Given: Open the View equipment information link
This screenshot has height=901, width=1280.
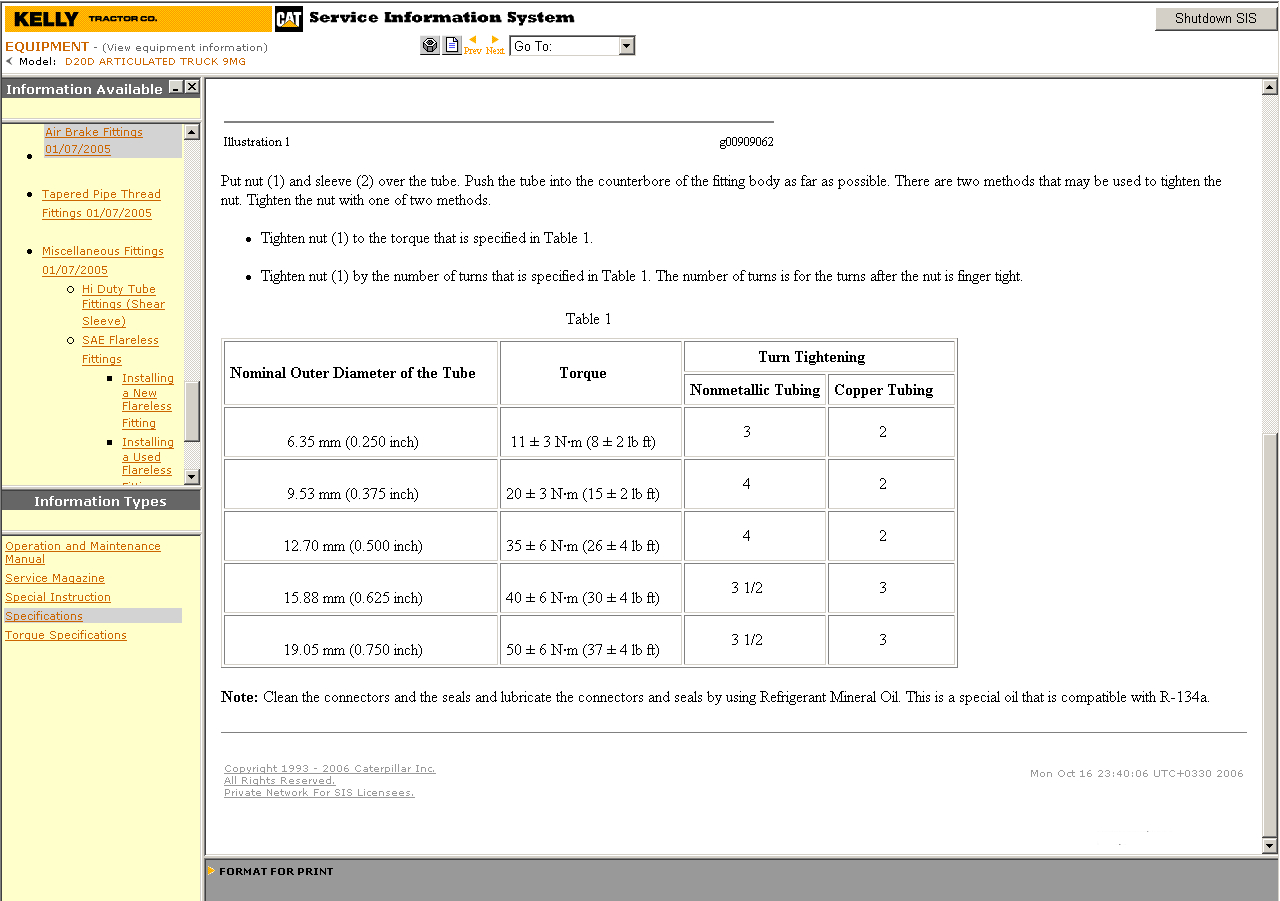Looking at the screenshot, I should tap(185, 47).
